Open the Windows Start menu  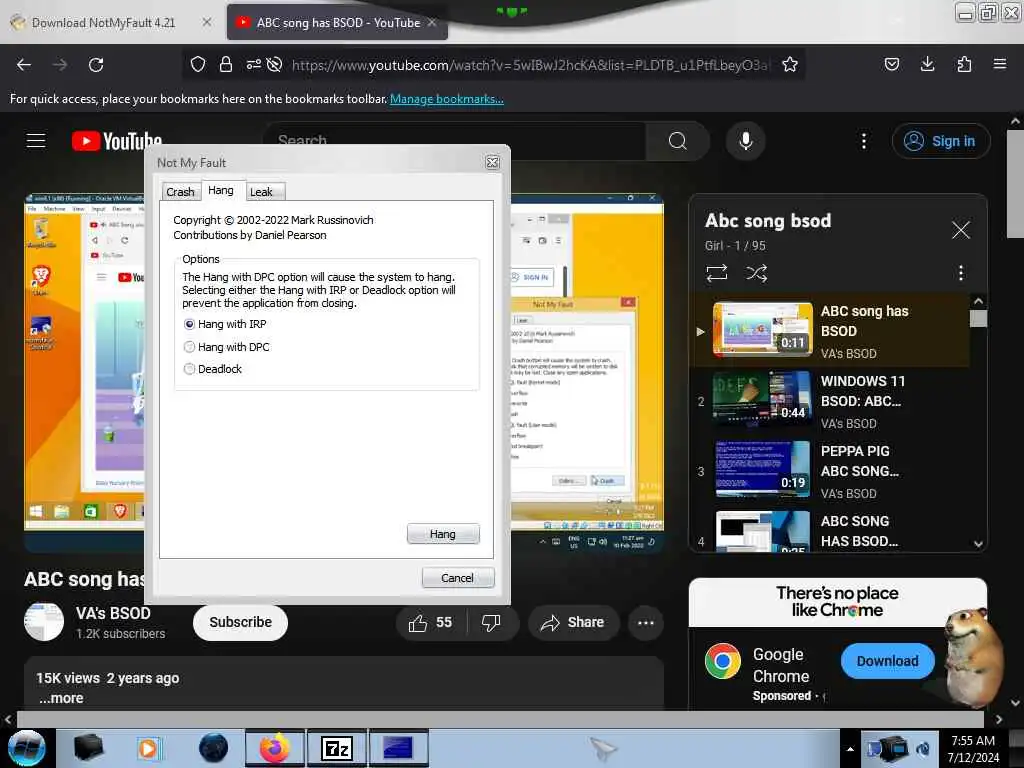tap(27, 748)
